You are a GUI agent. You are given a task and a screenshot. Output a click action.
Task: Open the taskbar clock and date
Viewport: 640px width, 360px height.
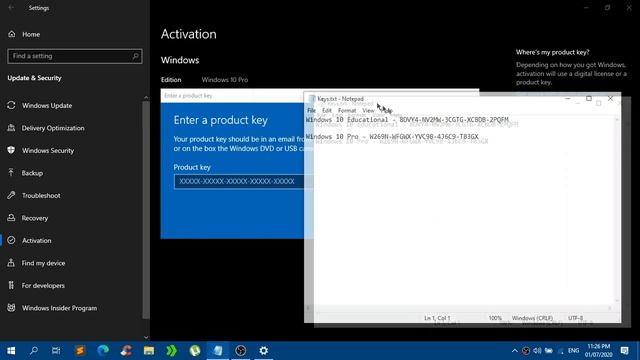pyautogui.click(x=599, y=351)
